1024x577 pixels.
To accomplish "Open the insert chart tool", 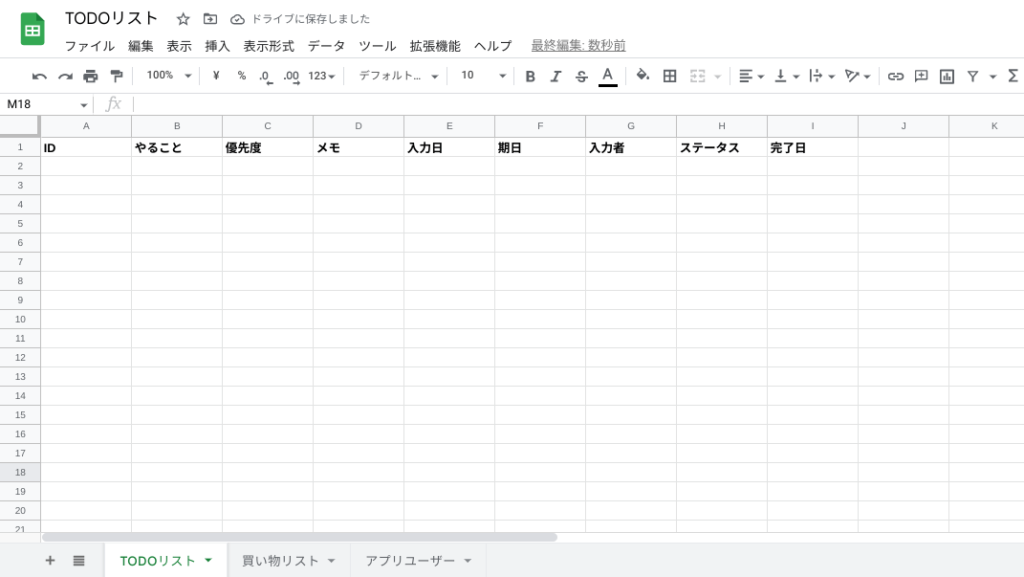I will click(946, 76).
